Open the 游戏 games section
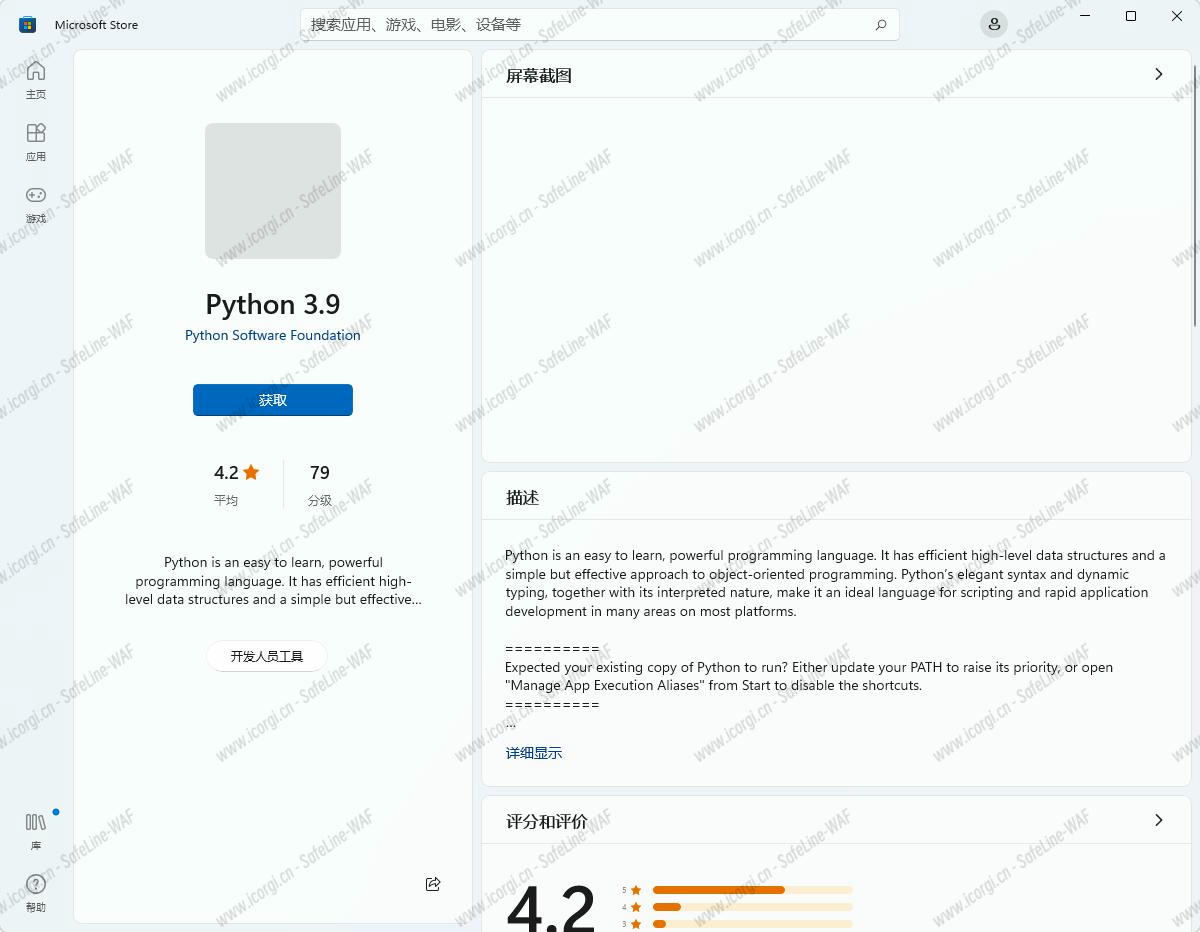Screen dimensions: 1200x932 (x=36, y=204)
